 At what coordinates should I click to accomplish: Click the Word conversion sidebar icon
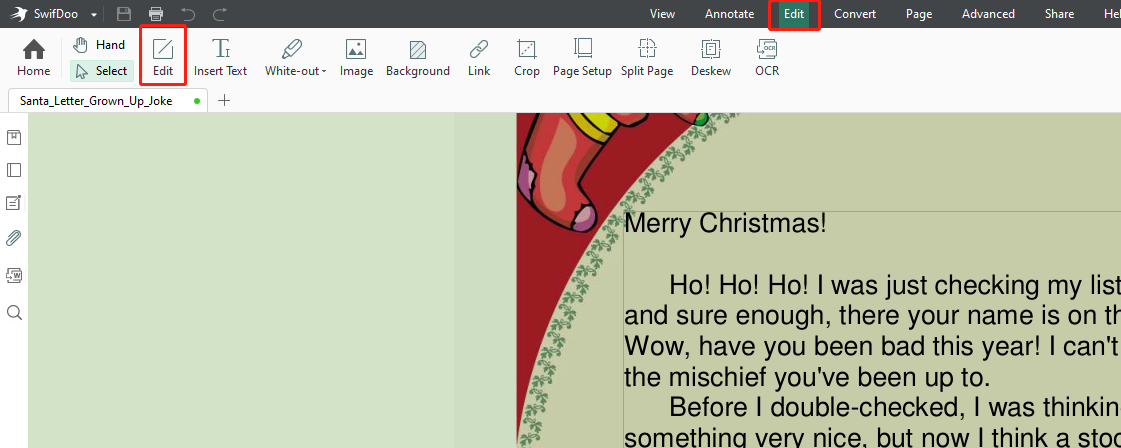pyautogui.click(x=14, y=275)
